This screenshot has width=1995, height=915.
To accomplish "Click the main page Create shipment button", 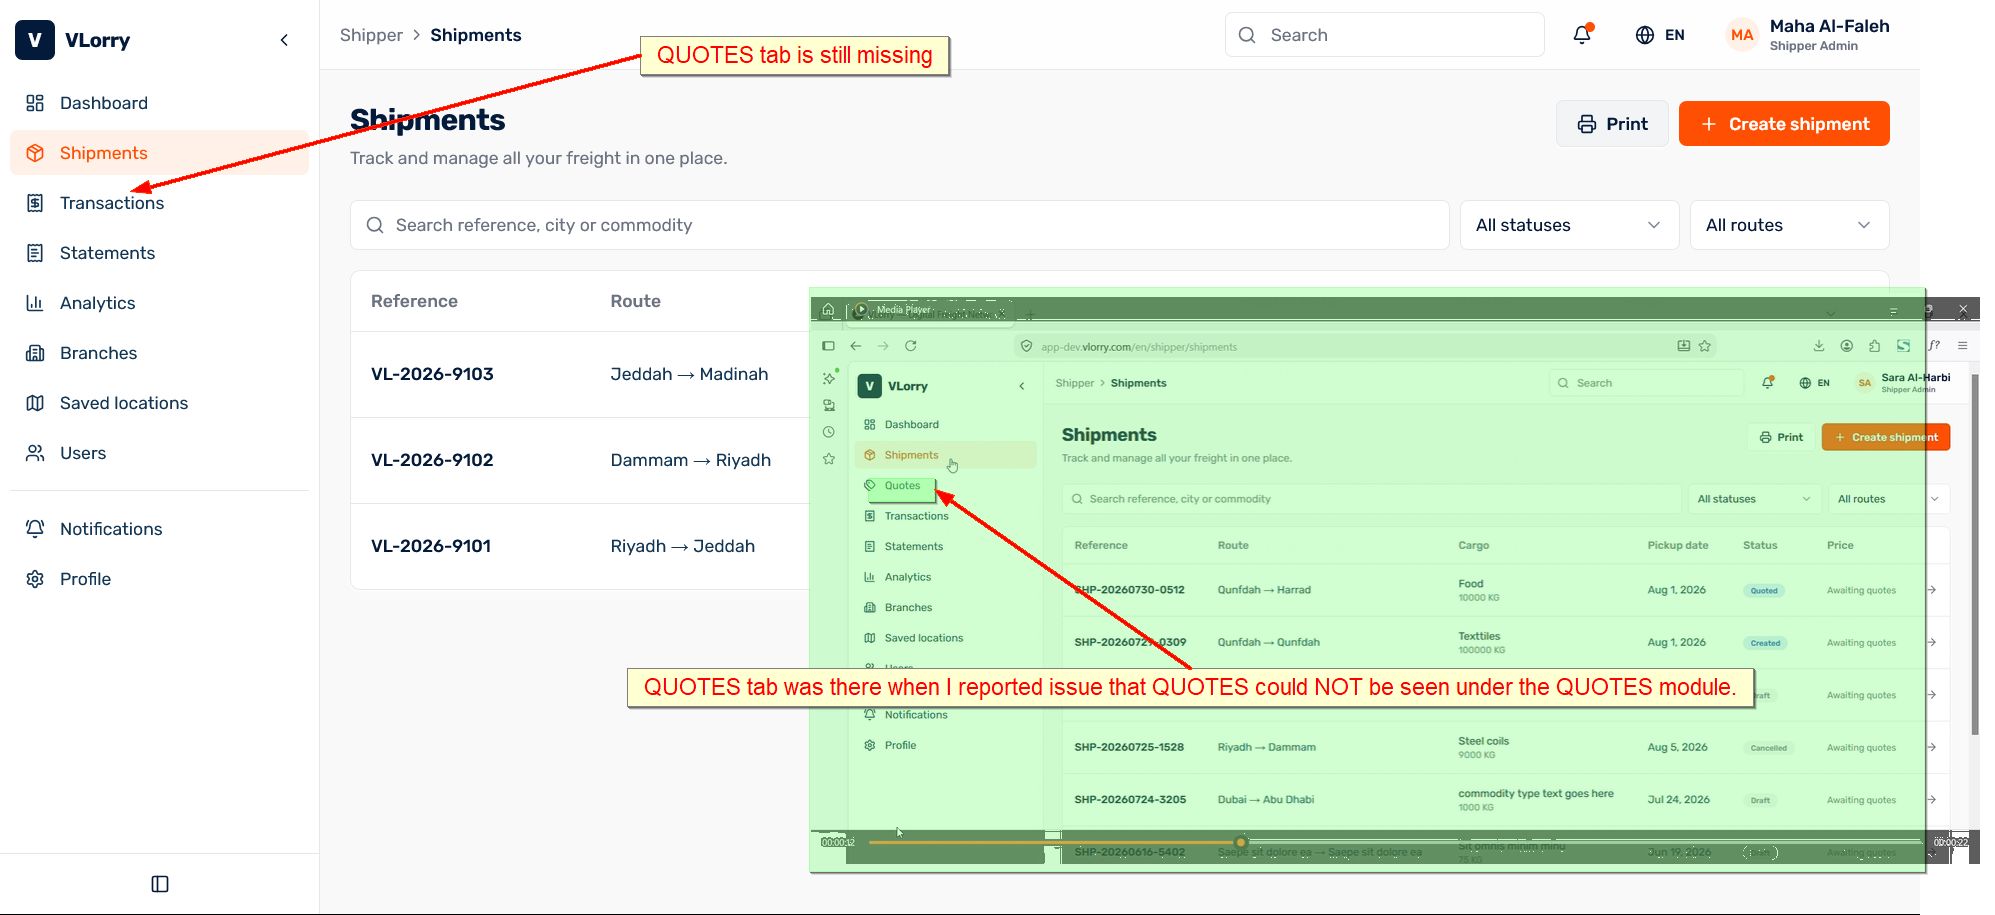I will (x=1784, y=124).
